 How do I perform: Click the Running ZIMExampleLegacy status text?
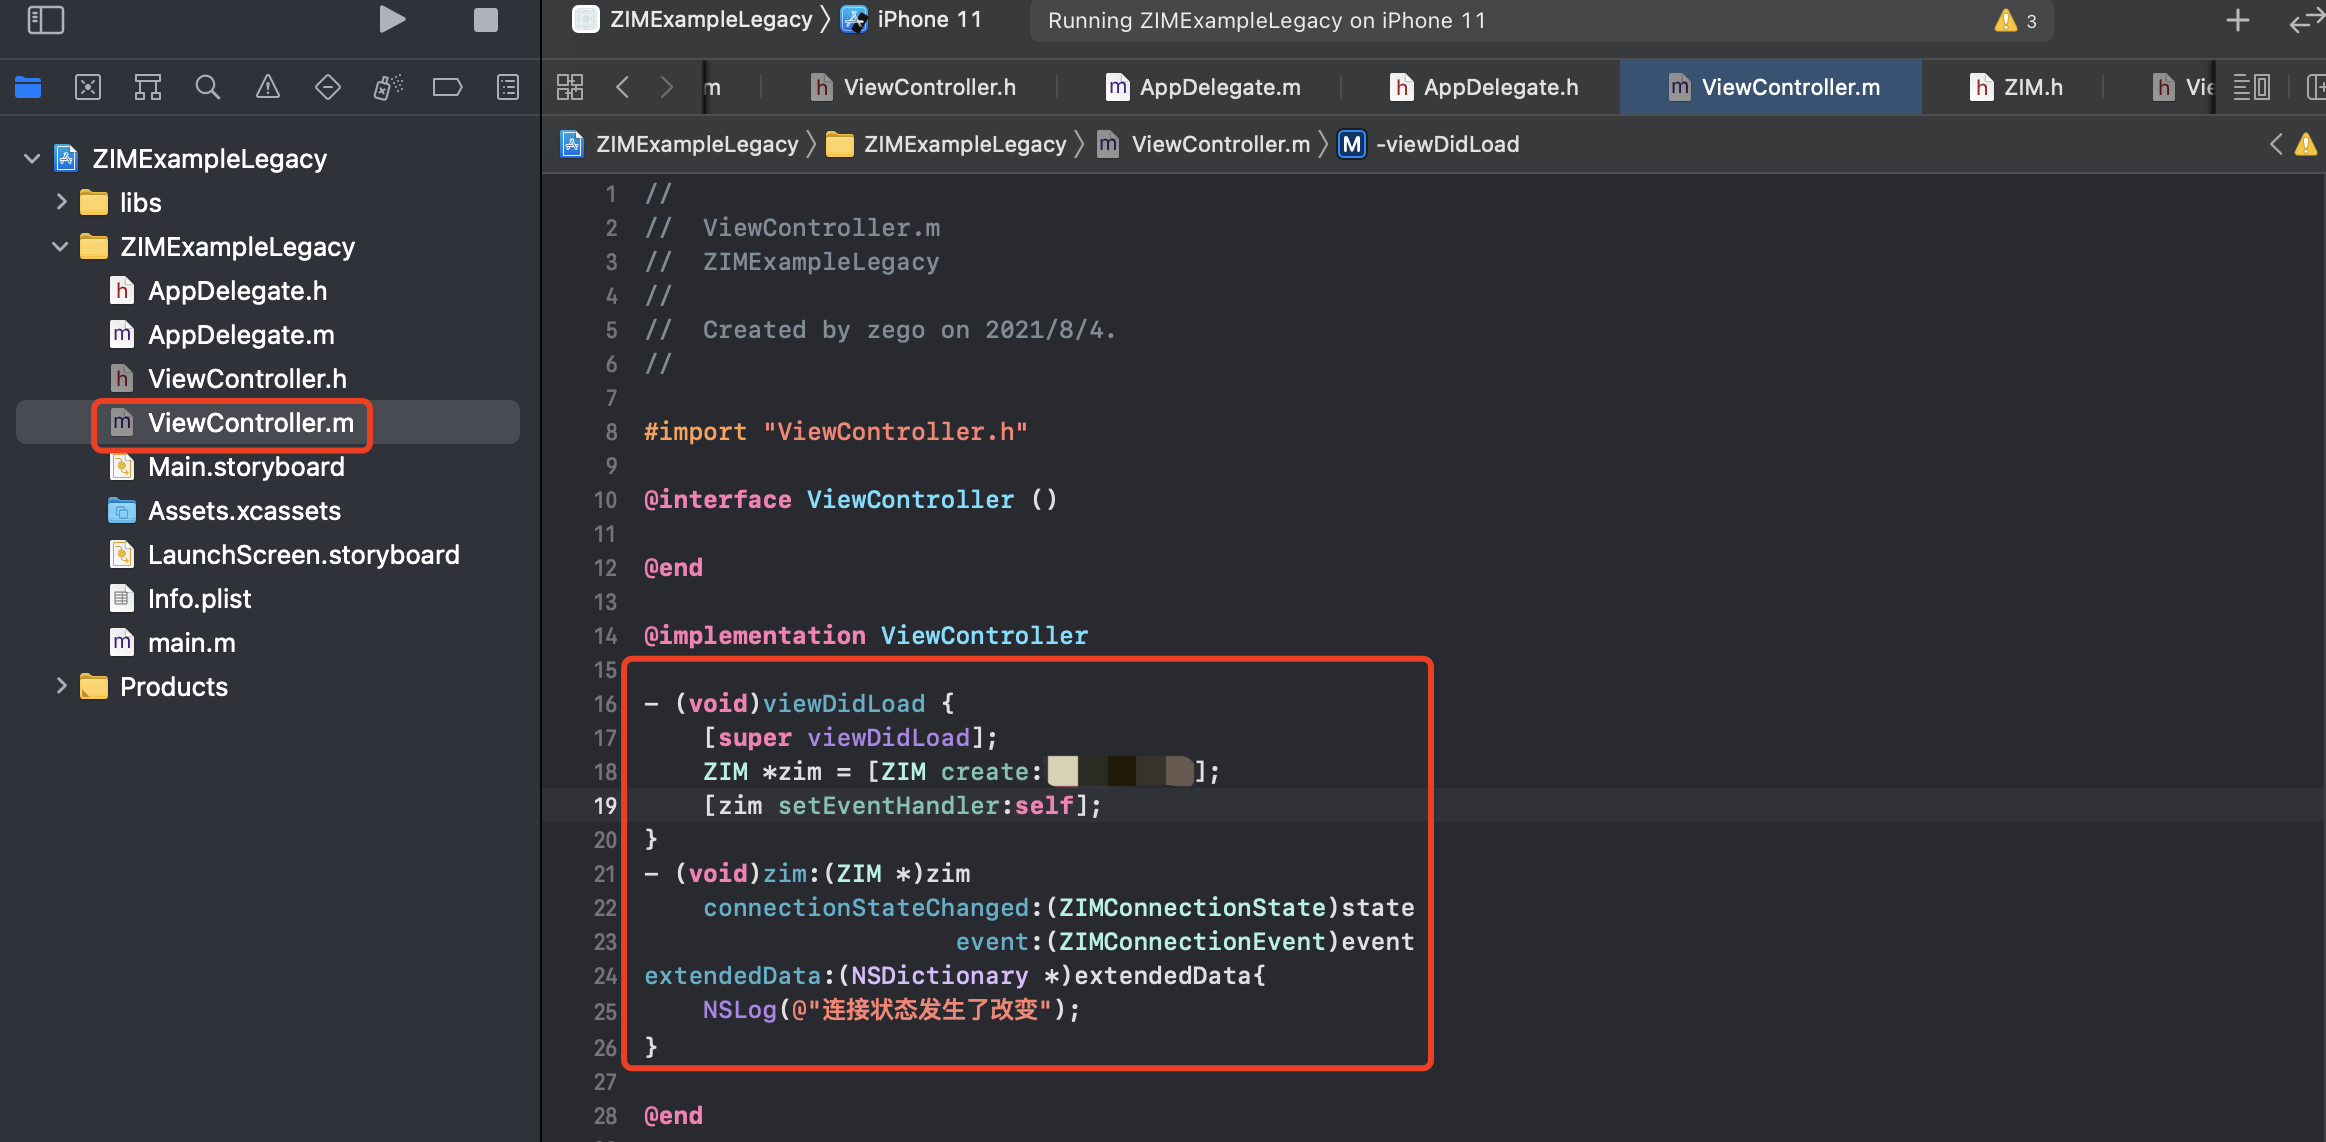click(x=1266, y=20)
